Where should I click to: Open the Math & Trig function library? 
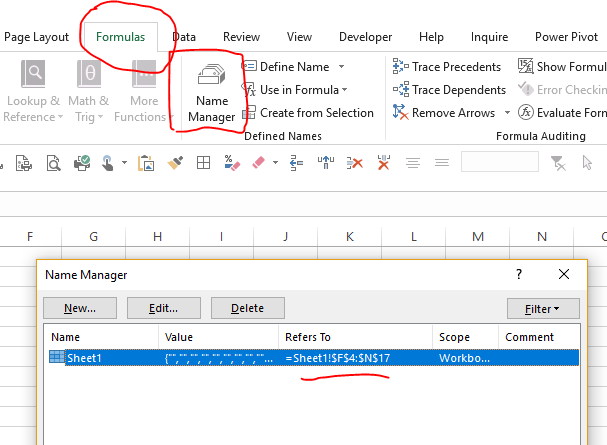point(89,91)
